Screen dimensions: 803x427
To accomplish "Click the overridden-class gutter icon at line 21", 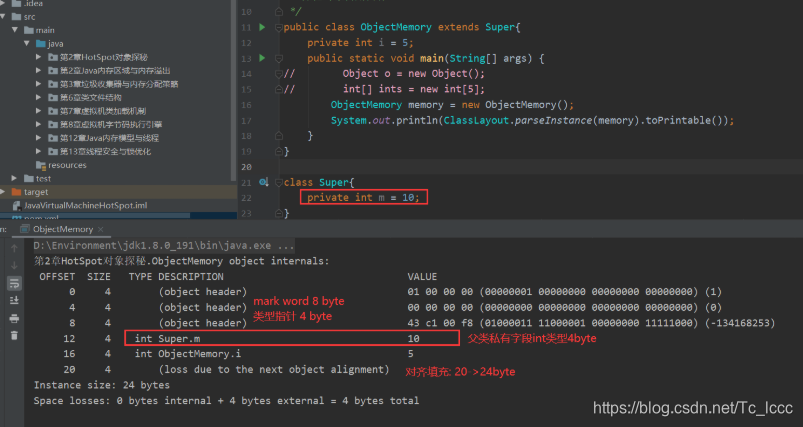I will pos(263,182).
